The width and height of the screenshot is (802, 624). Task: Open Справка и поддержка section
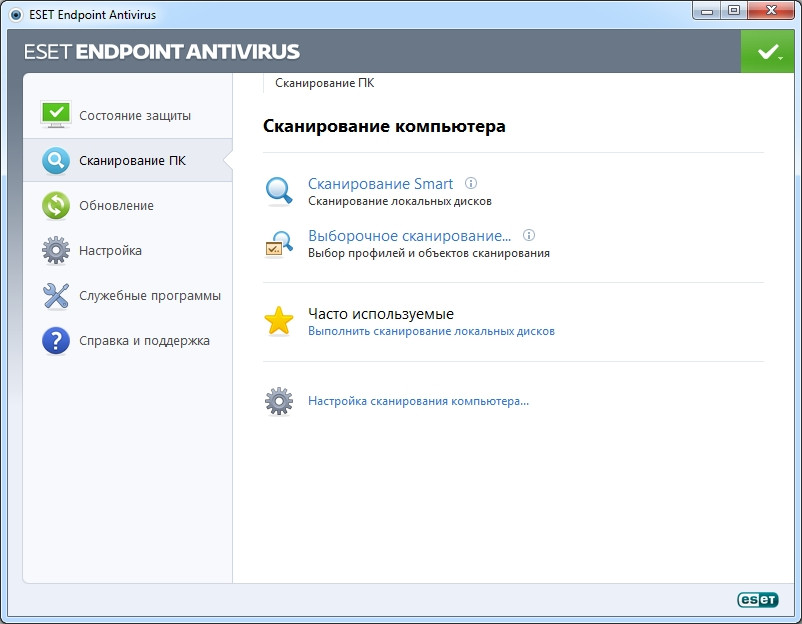(x=128, y=341)
